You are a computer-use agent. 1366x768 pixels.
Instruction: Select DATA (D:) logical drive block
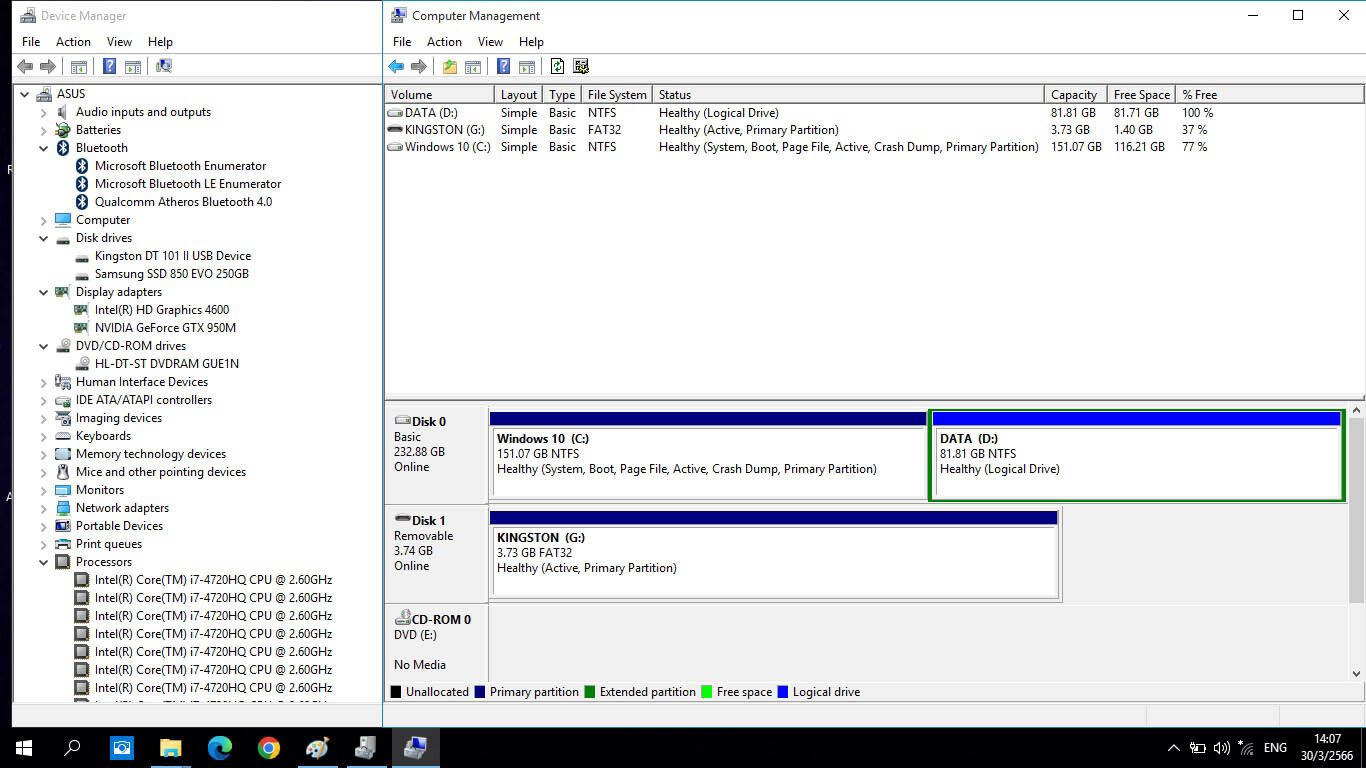pyautogui.click(x=1136, y=454)
